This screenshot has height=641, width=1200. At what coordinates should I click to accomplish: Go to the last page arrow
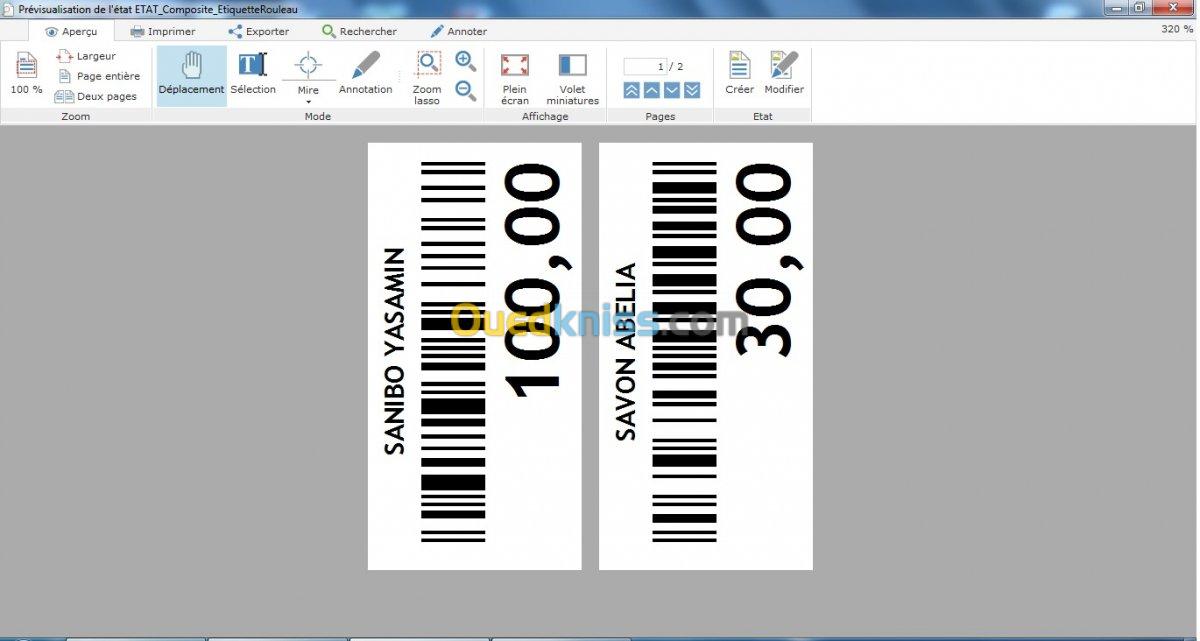pyautogui.click(x=692, y=91)
